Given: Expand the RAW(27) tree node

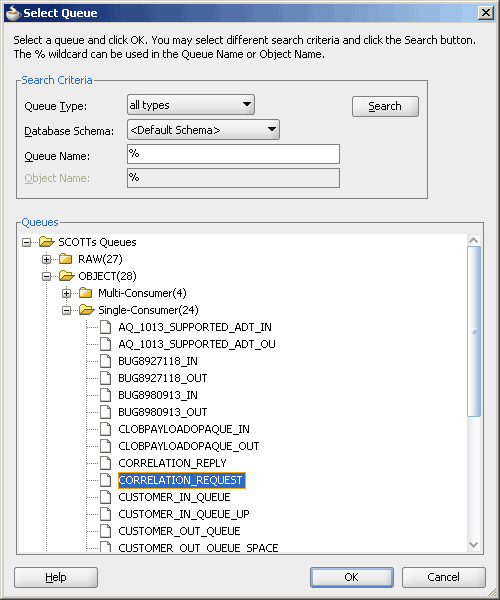Looking at the screenshot, I should point(46,259).
